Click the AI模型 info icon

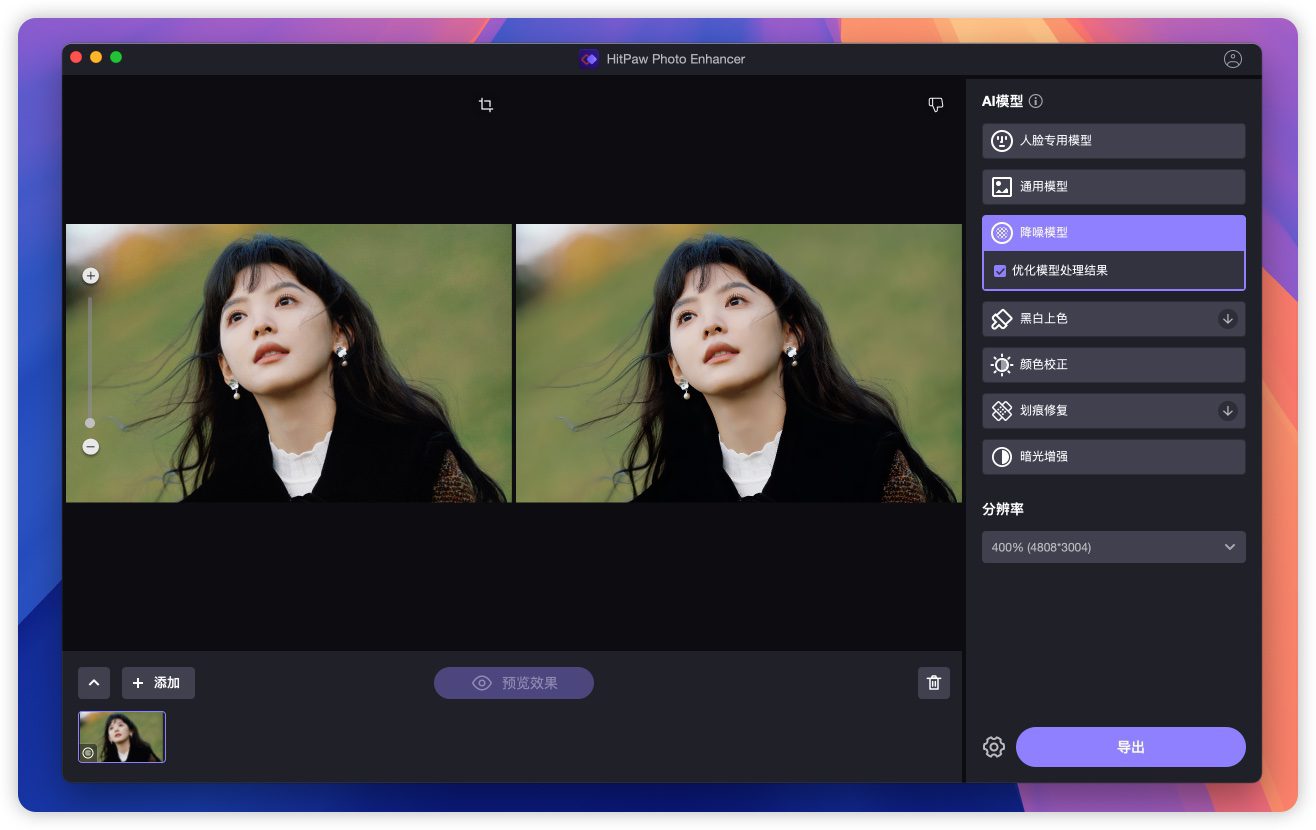1036,101
